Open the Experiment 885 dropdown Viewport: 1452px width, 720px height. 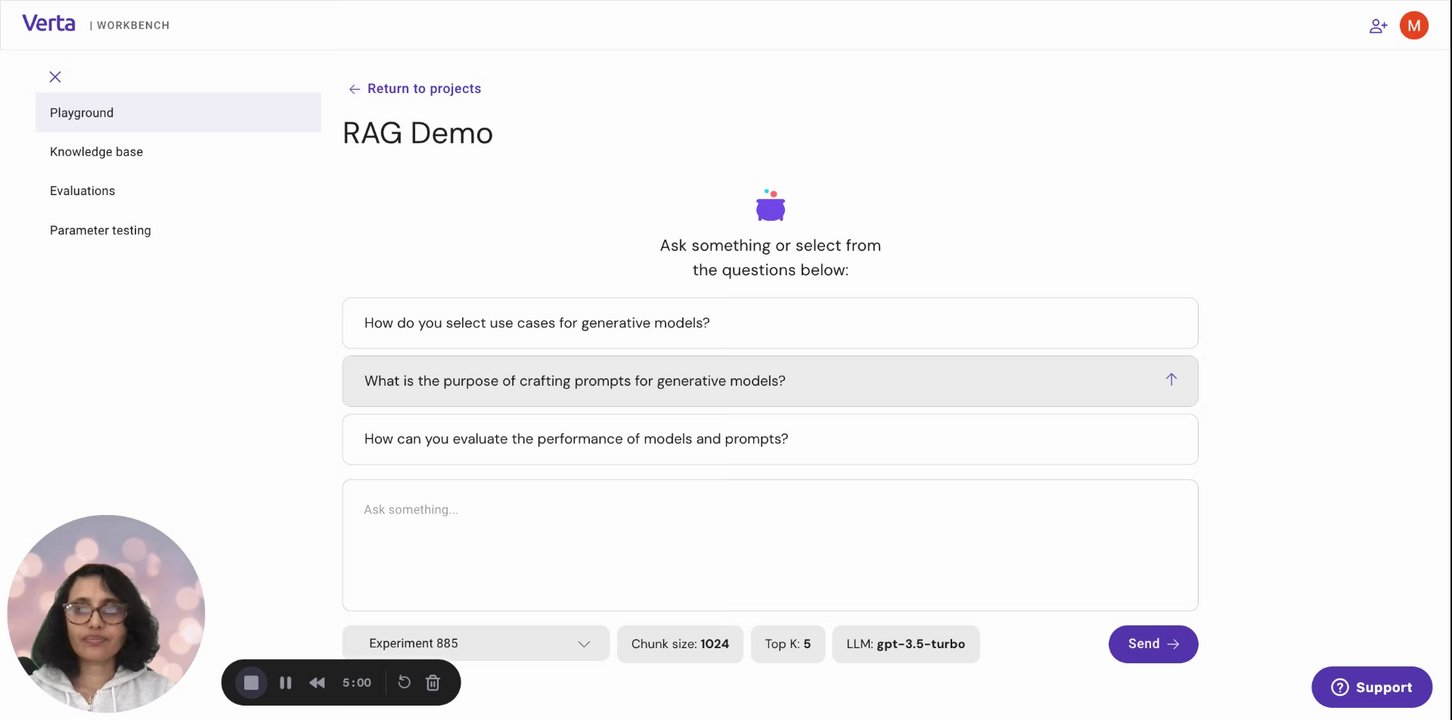tap(476, 644)
